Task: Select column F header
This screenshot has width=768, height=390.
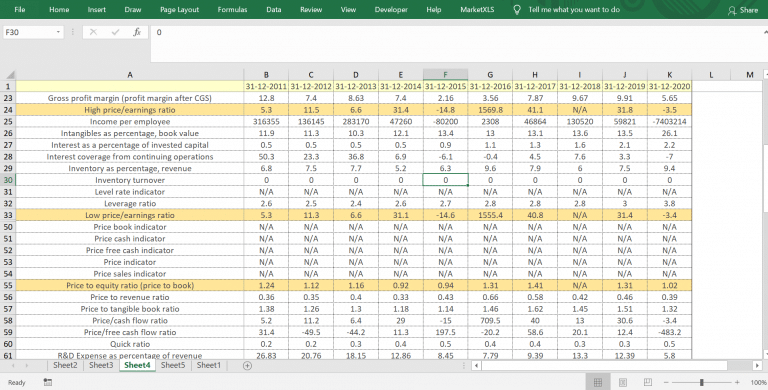Action: pos(445,75)
